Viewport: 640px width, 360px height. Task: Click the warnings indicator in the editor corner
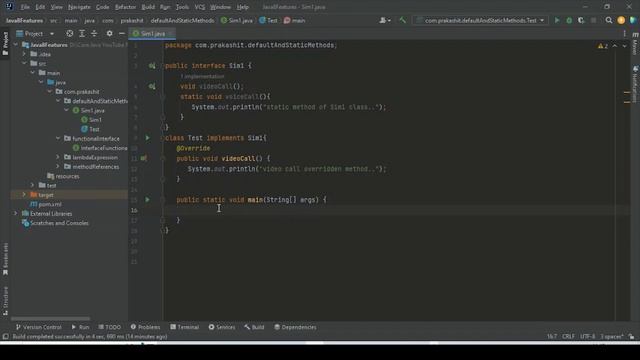pos(603,46)
